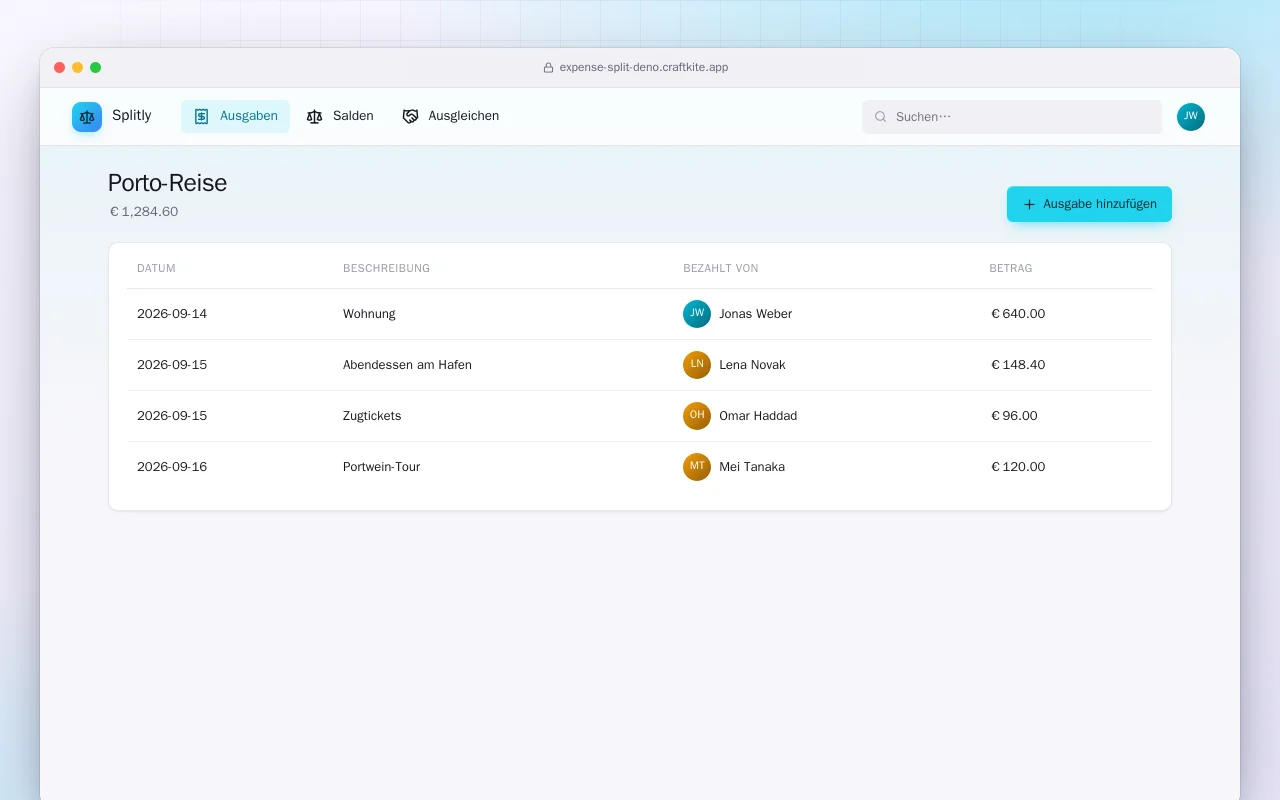This screenshot has width=1280, height=800.
Task: Click the dollar receipt icon in Ausgaben tab
Action: [201, 116]
